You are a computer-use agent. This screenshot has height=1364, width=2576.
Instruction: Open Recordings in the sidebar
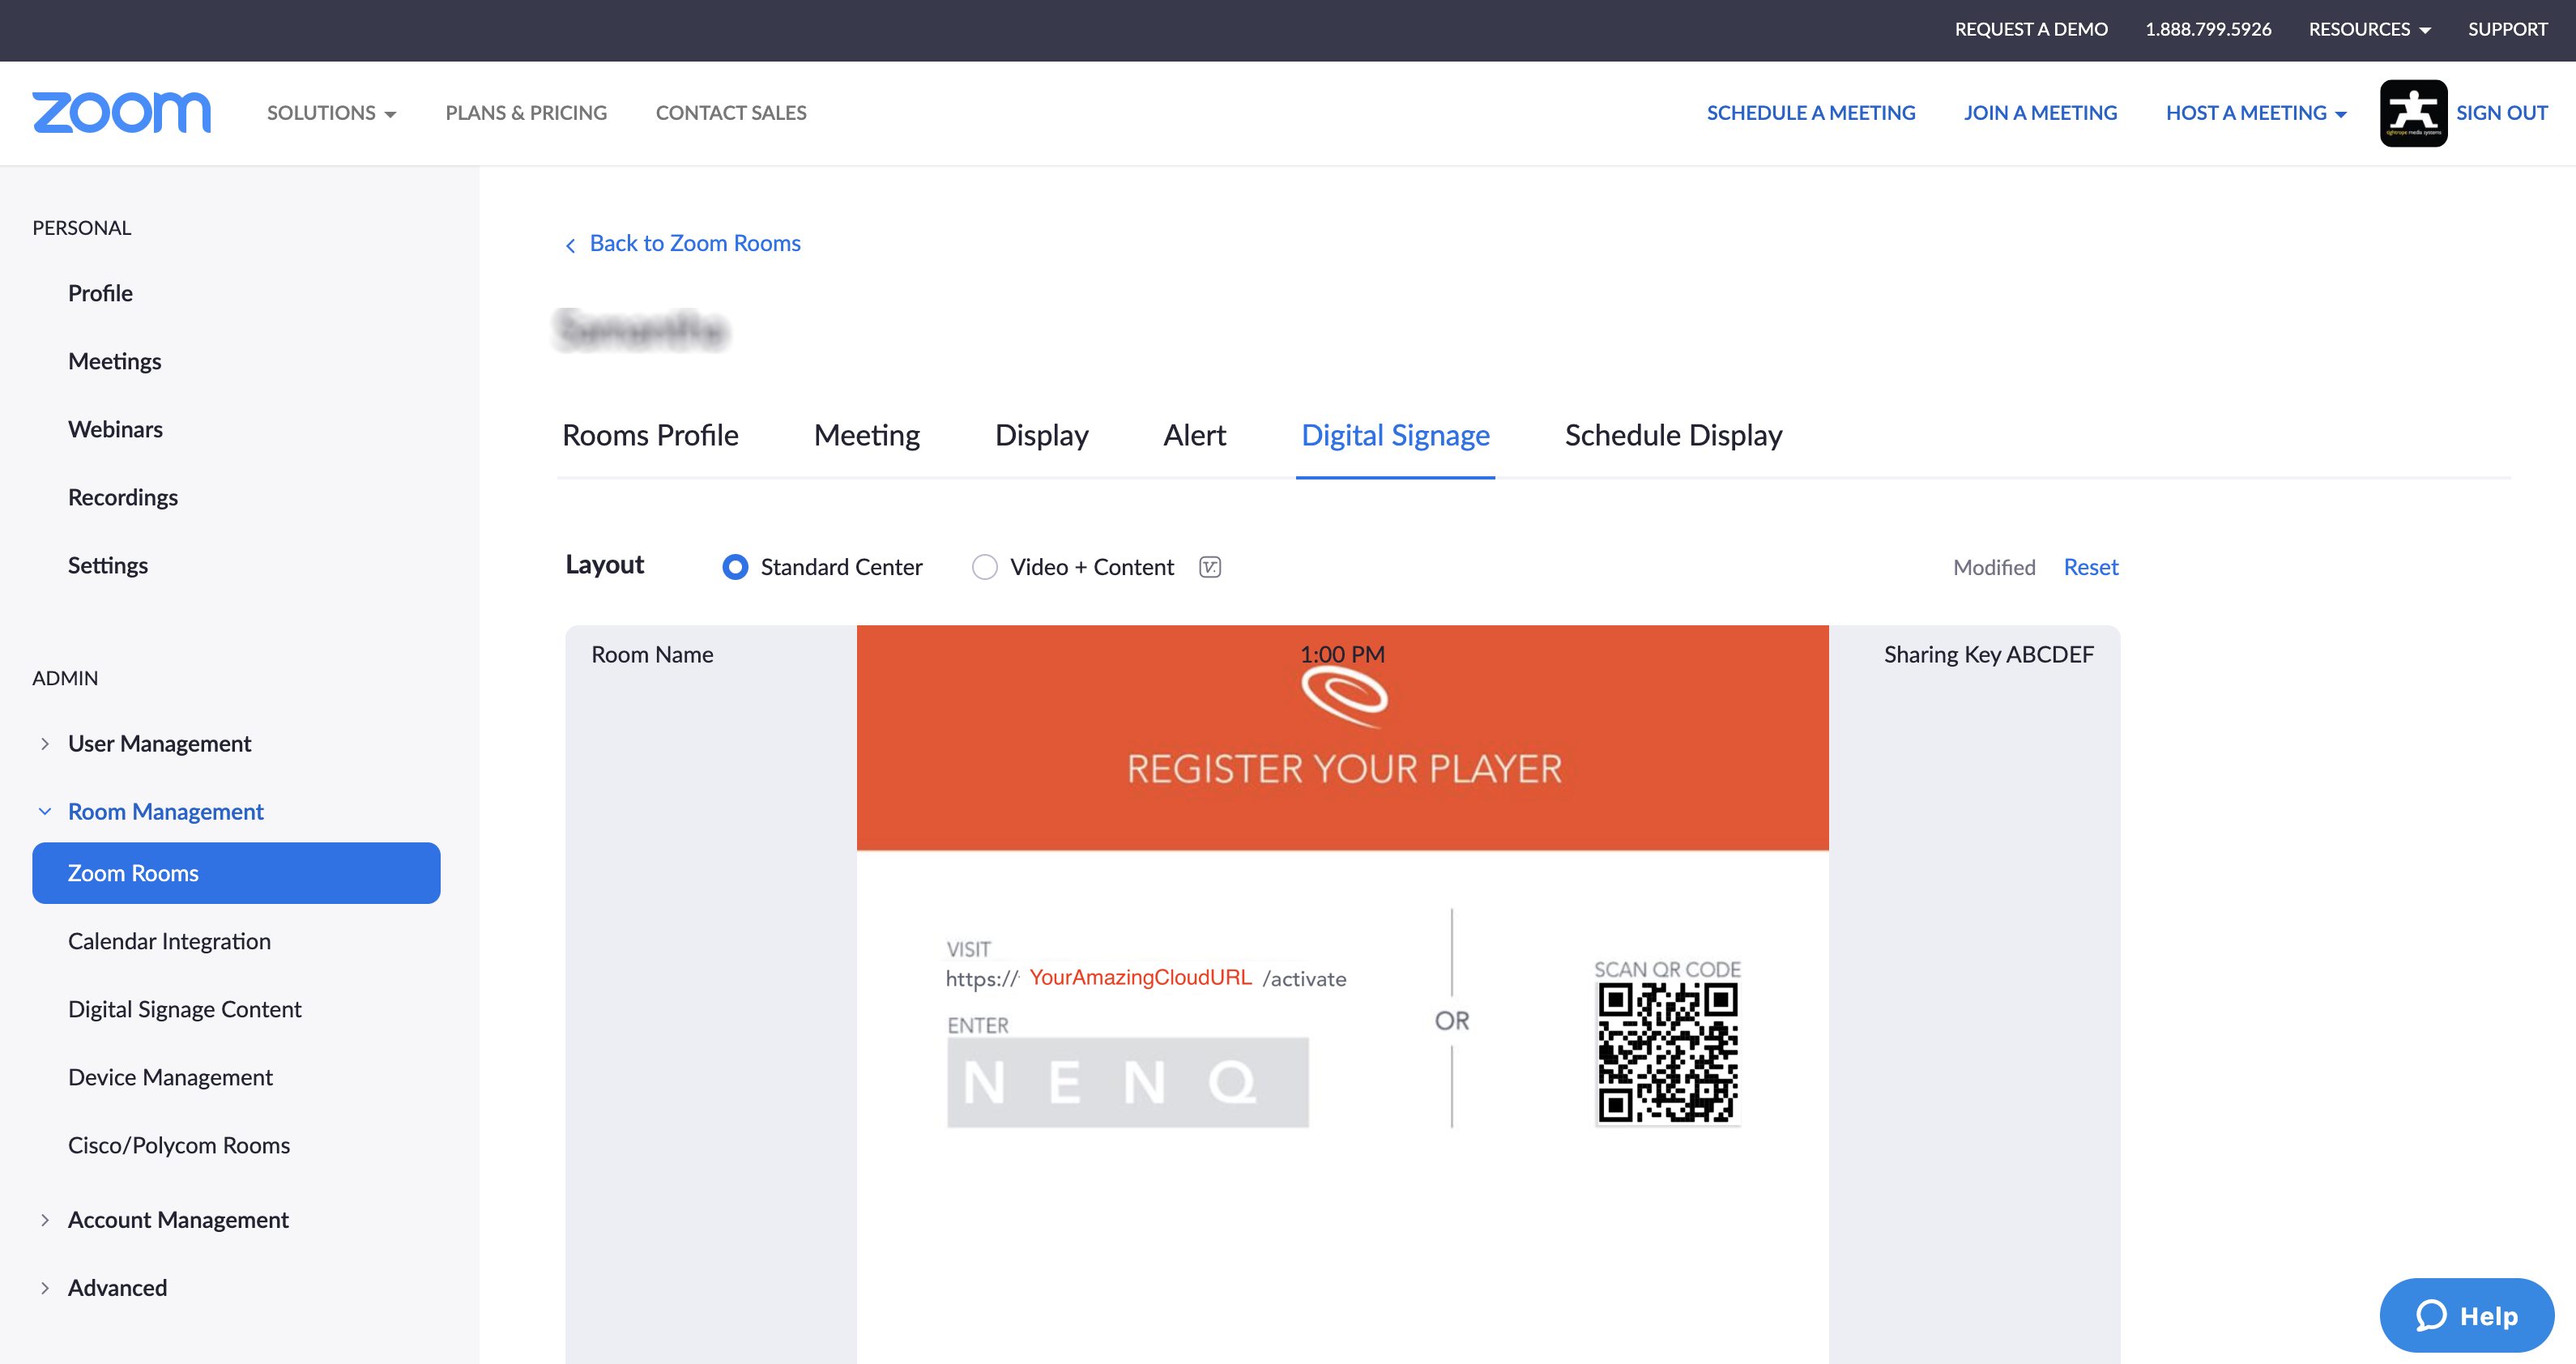coord(123,497)
